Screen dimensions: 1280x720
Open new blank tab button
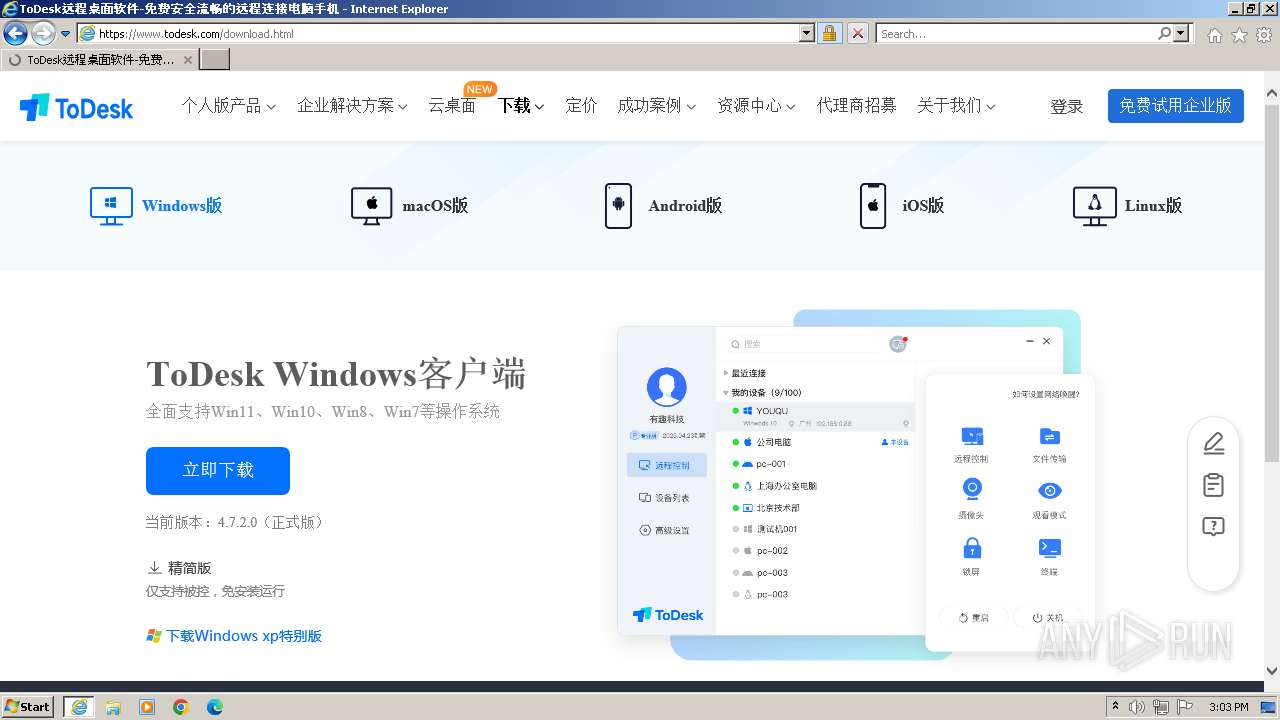(x=215, y=60)
